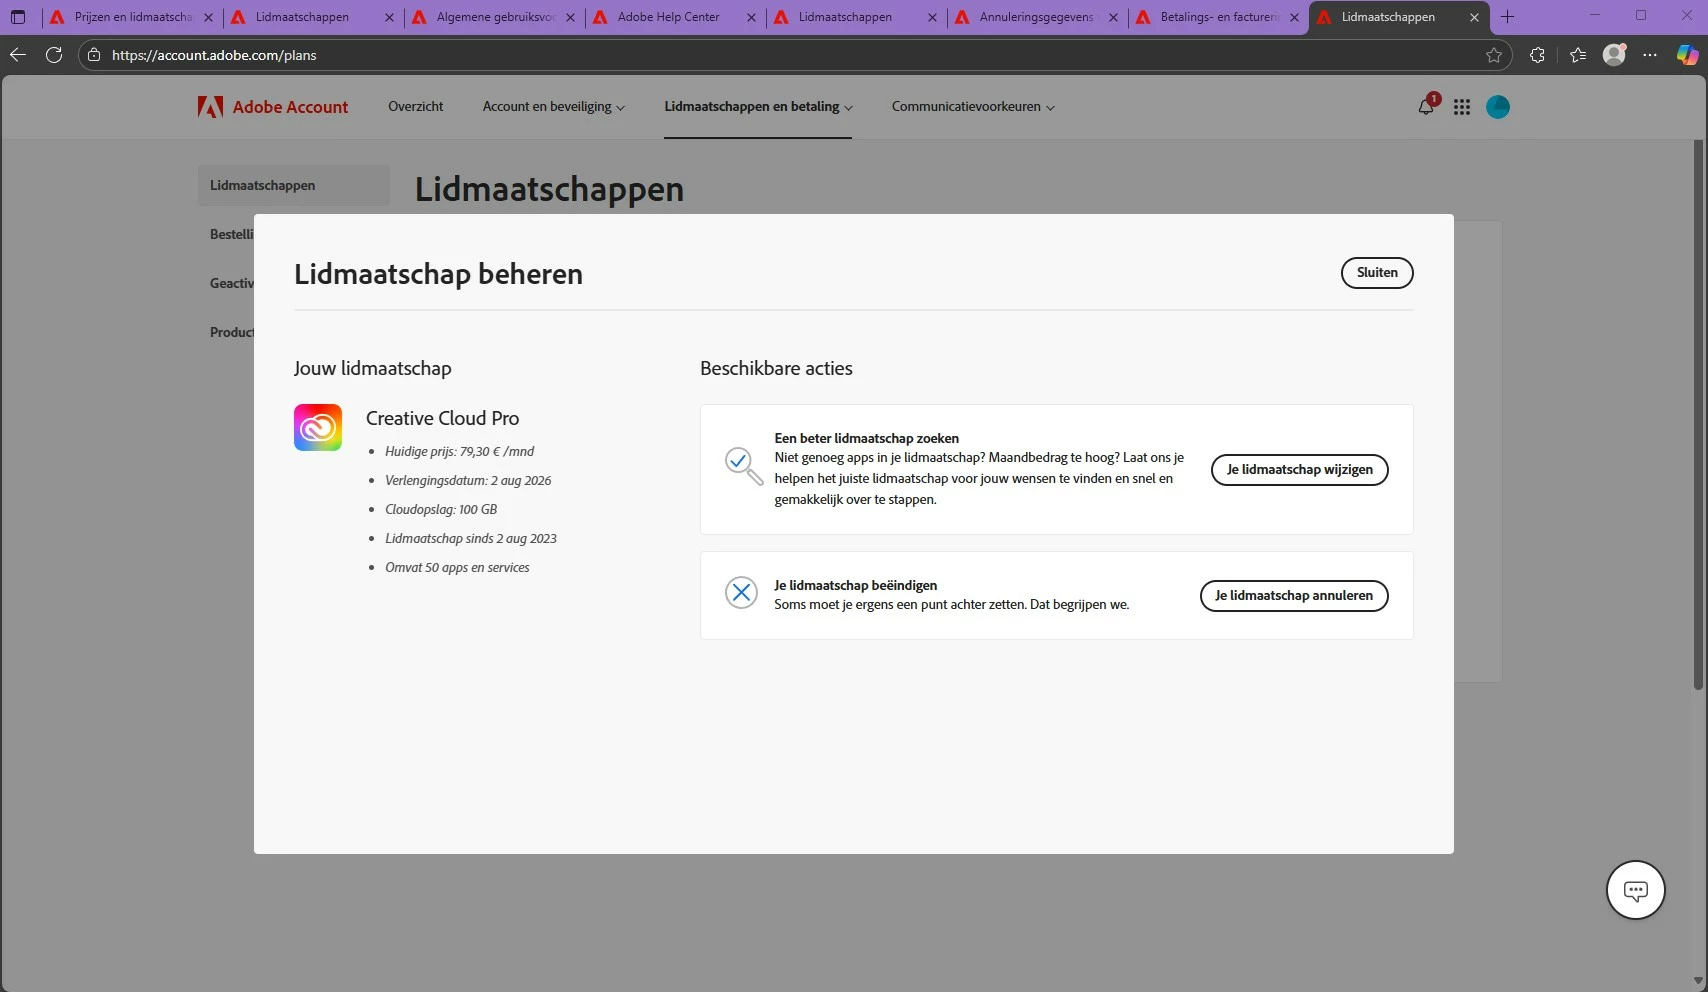Open the Copilot sidebar icon
The height and width of the screenshot is (992, 1708).
1688,55
